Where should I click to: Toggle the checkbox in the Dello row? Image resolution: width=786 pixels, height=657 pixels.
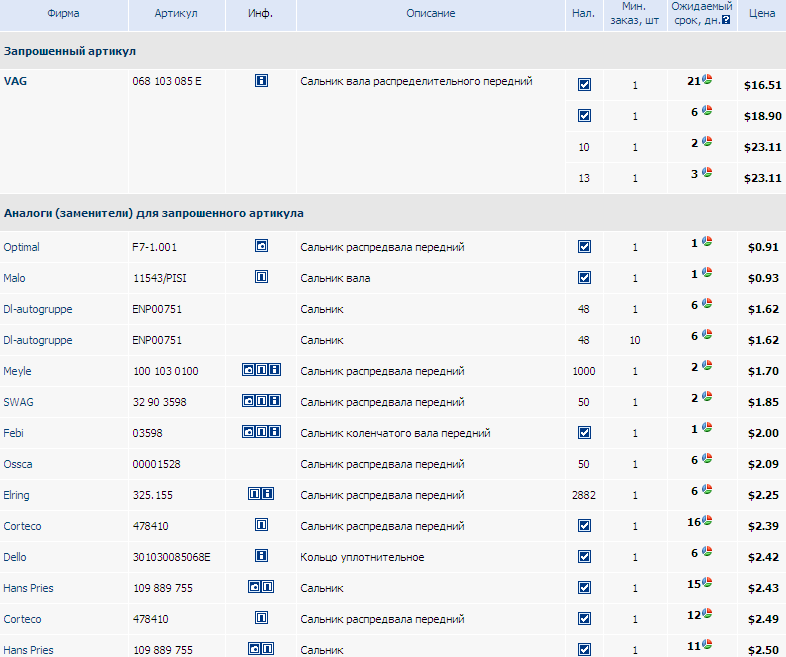[x=584, y=557]
